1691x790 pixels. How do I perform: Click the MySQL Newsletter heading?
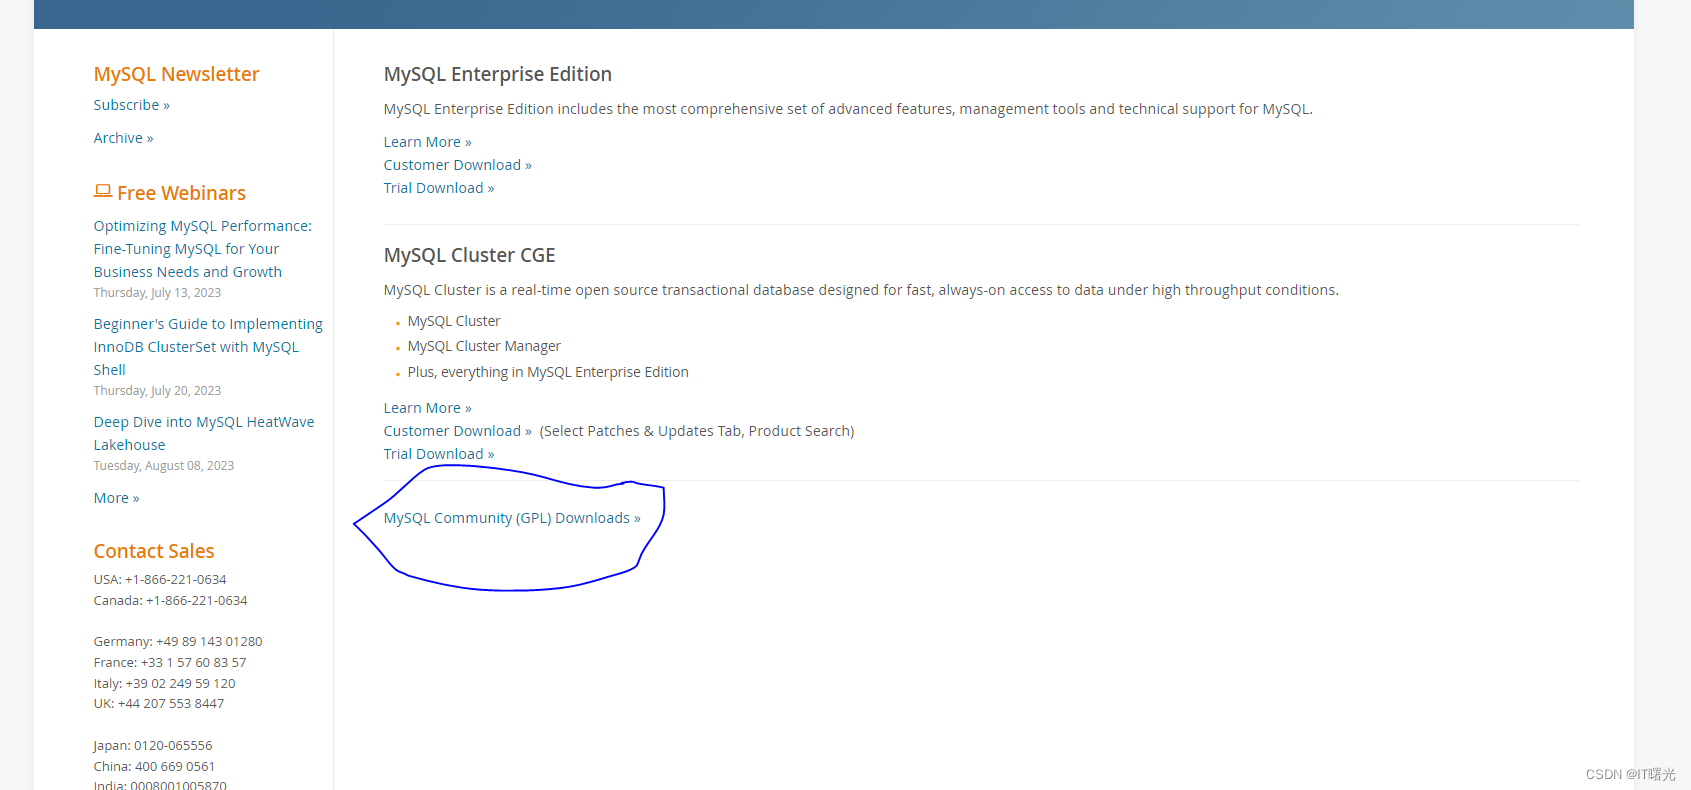coord(176,74)
